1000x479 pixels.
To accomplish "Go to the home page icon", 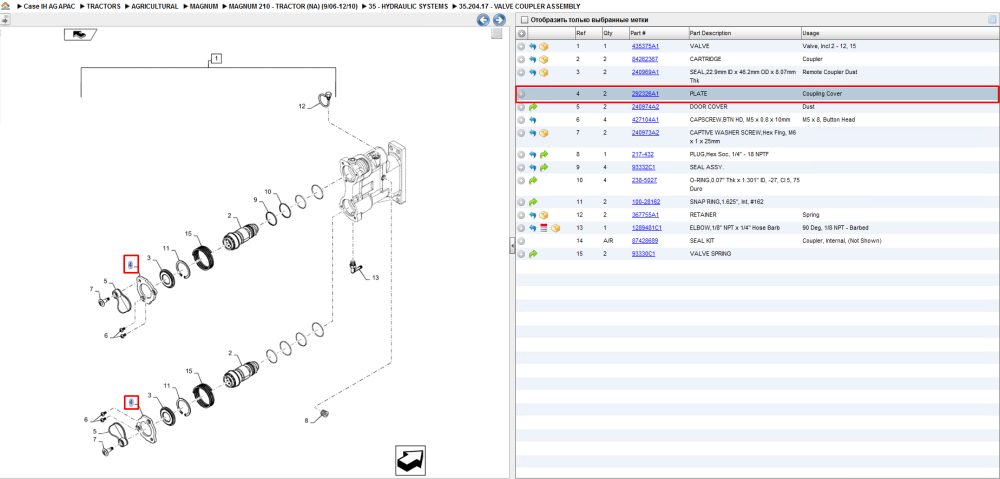I will tap(5, 6).
